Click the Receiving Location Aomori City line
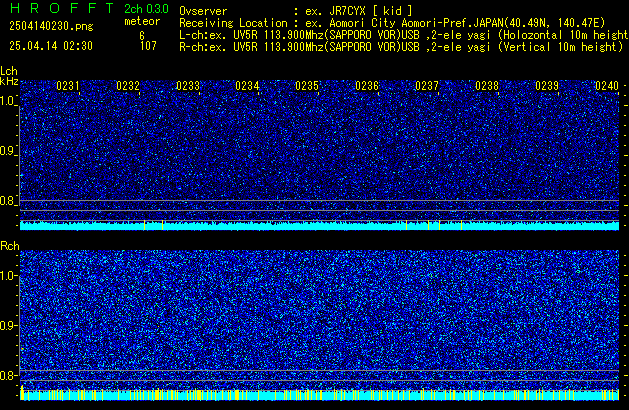 (x=392, y=23)
